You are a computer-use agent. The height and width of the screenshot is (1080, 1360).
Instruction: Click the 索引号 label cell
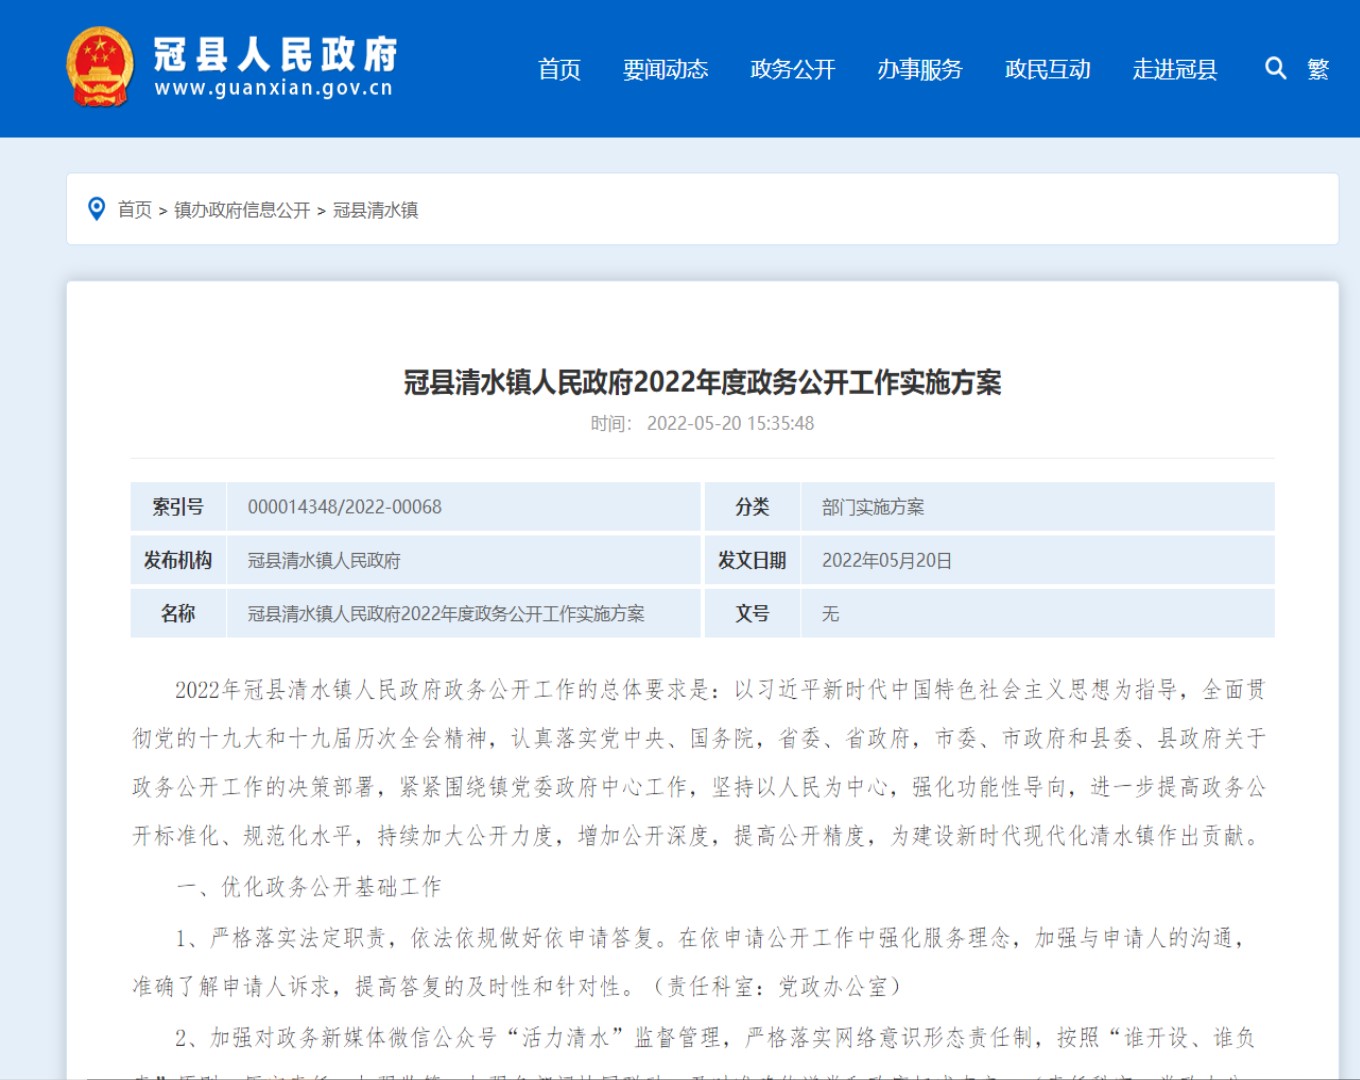pos(178,507)
